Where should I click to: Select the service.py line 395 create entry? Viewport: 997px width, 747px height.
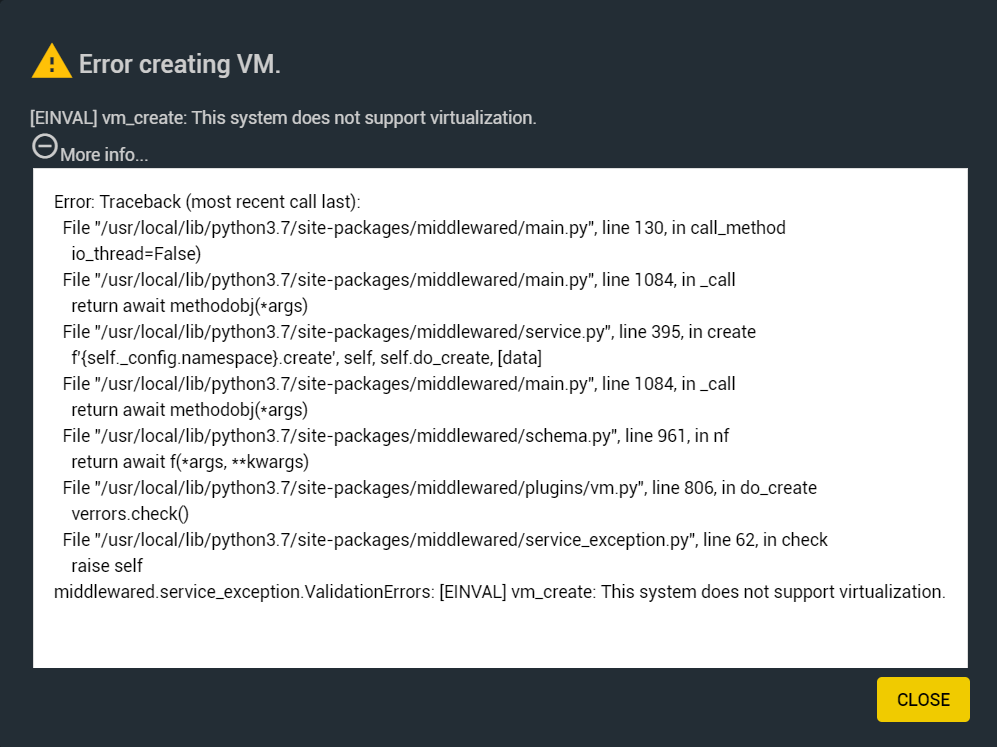tap(409, 332)
